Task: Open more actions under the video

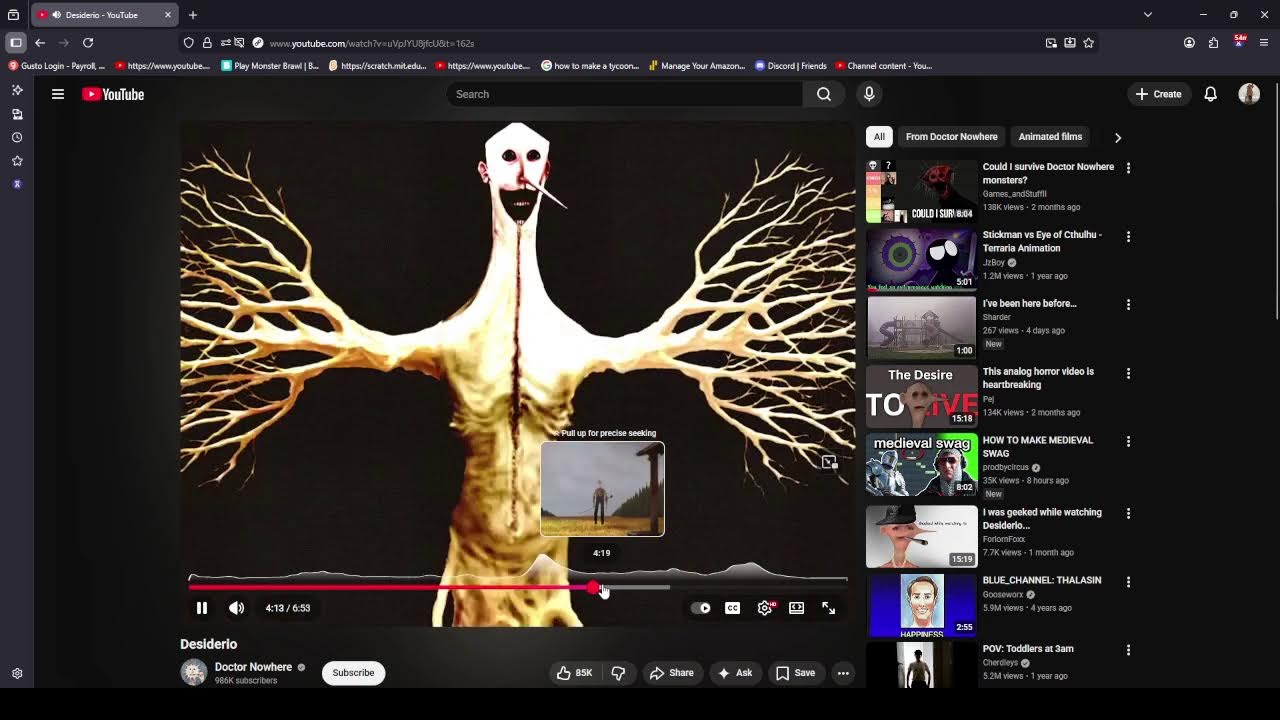Action: click(x=843, y=673)
